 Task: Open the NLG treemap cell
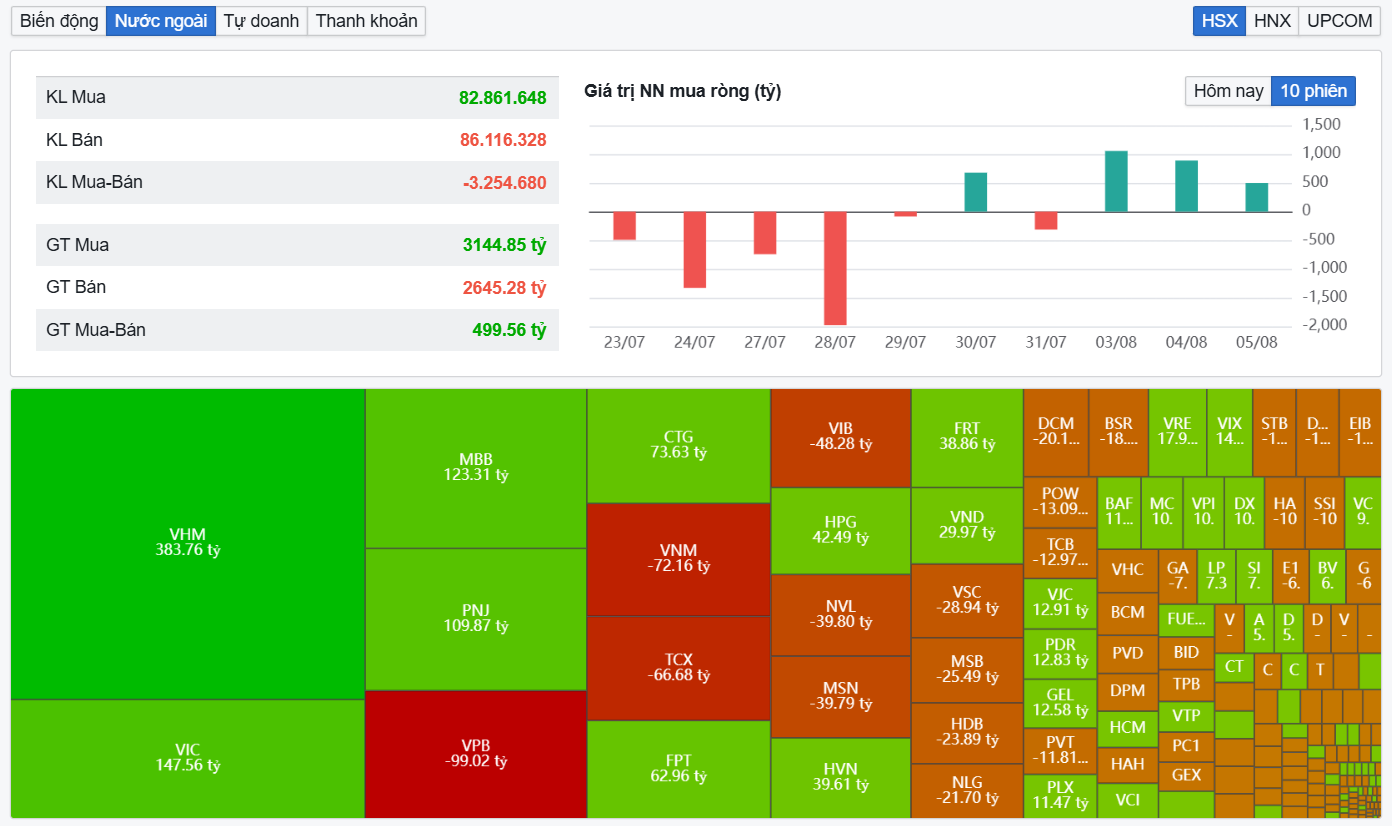967,790
